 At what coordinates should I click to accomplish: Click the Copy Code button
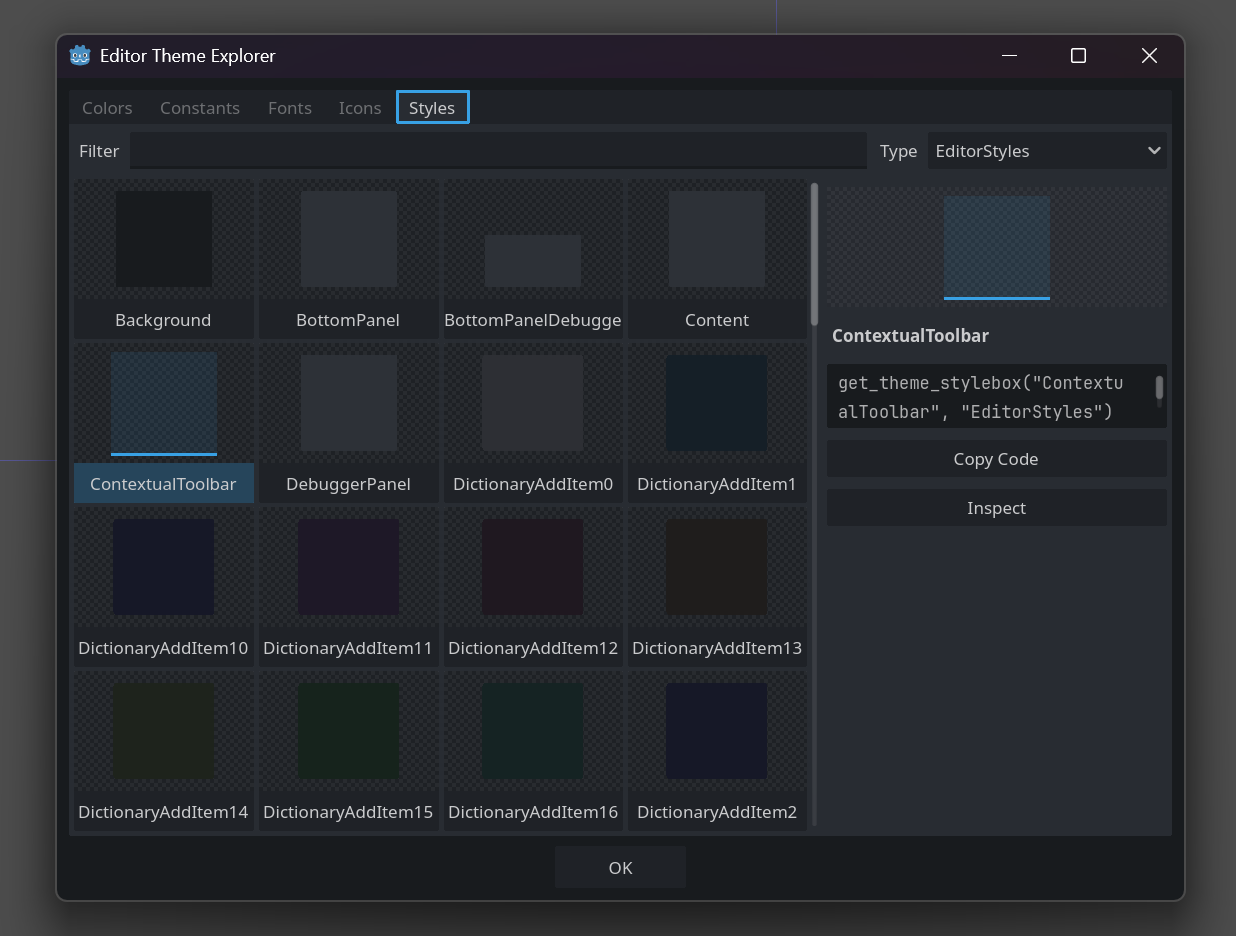pyautogui.click(x=996, y=459)
